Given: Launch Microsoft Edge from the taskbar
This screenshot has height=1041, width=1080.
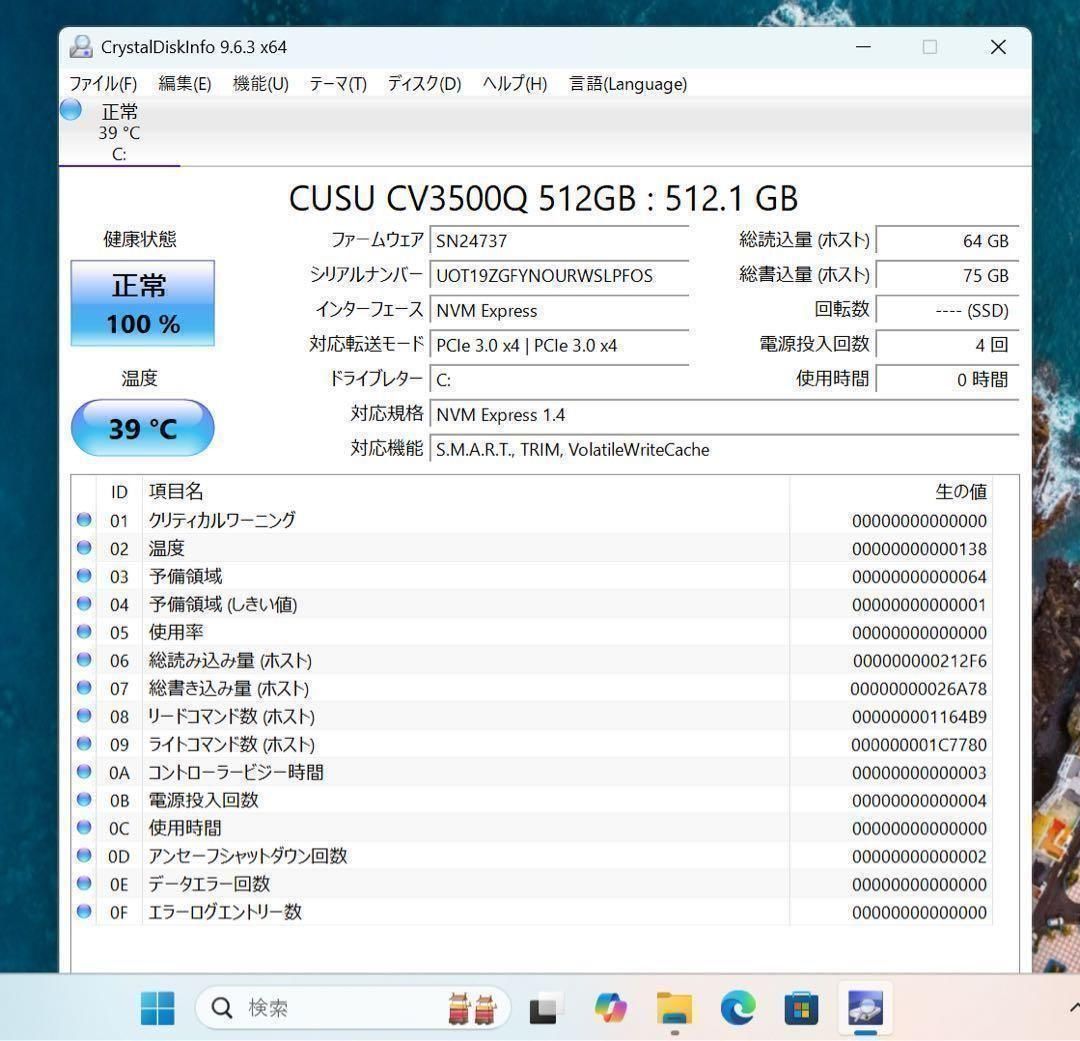Looking at the screenshot, I should pos(738,1008).
